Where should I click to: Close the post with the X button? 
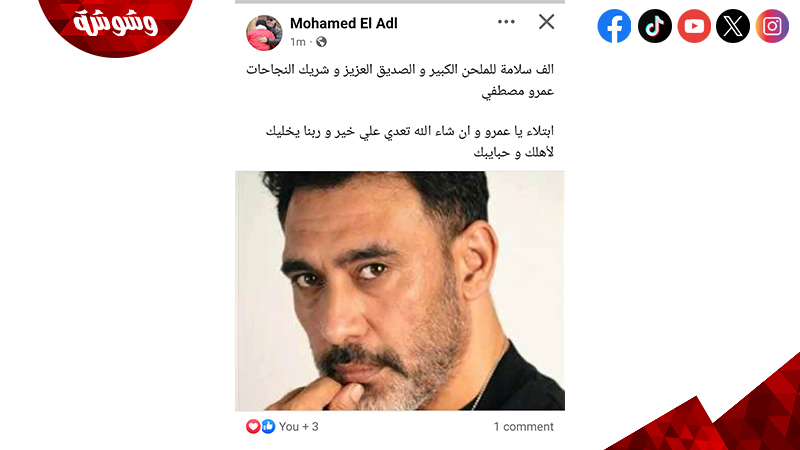coord(546,22)
